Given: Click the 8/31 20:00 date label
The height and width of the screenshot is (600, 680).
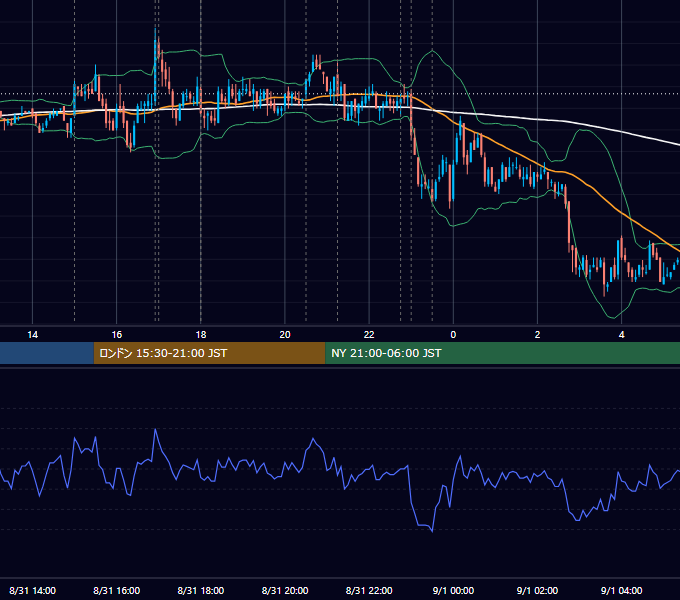Looking at the screenshot, I should [x=285, y=590].
